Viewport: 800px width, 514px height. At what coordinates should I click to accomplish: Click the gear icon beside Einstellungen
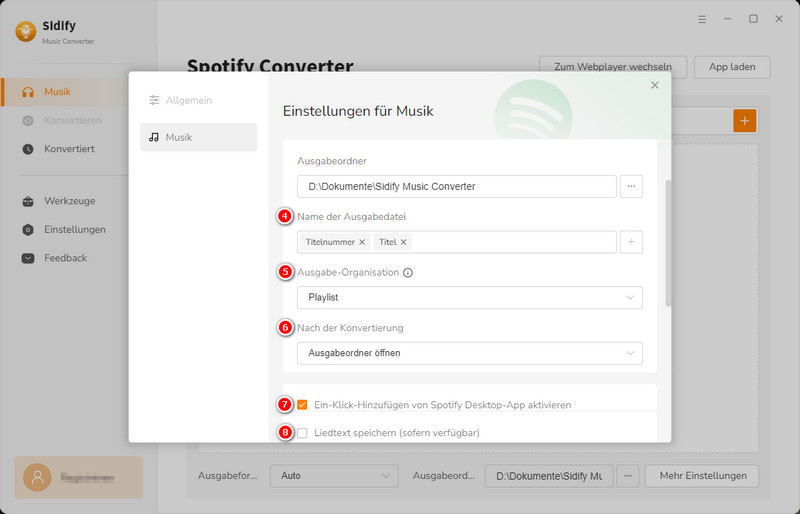tap(28, 230)
